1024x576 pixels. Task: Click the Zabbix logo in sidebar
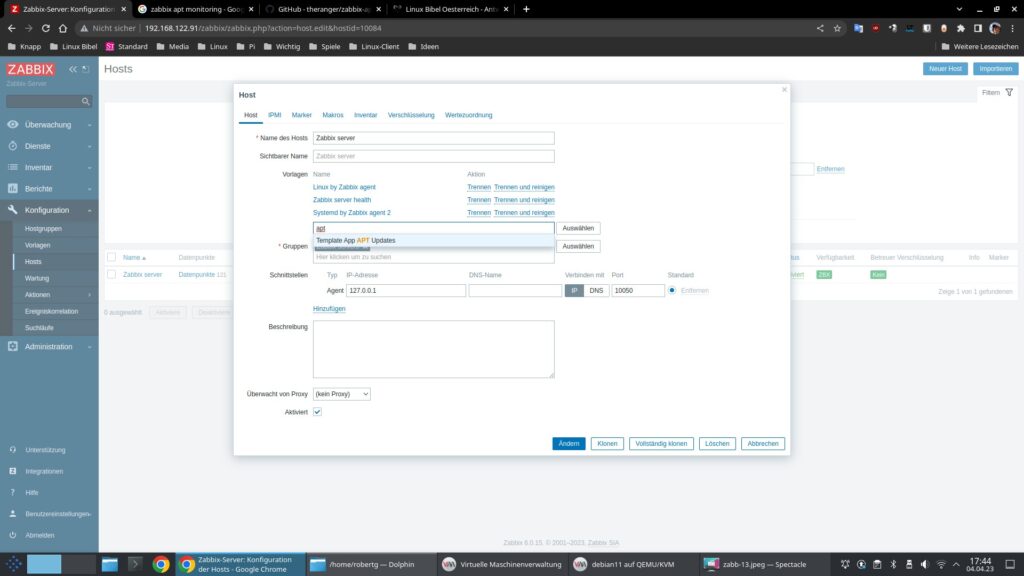[x=31, y=69]
